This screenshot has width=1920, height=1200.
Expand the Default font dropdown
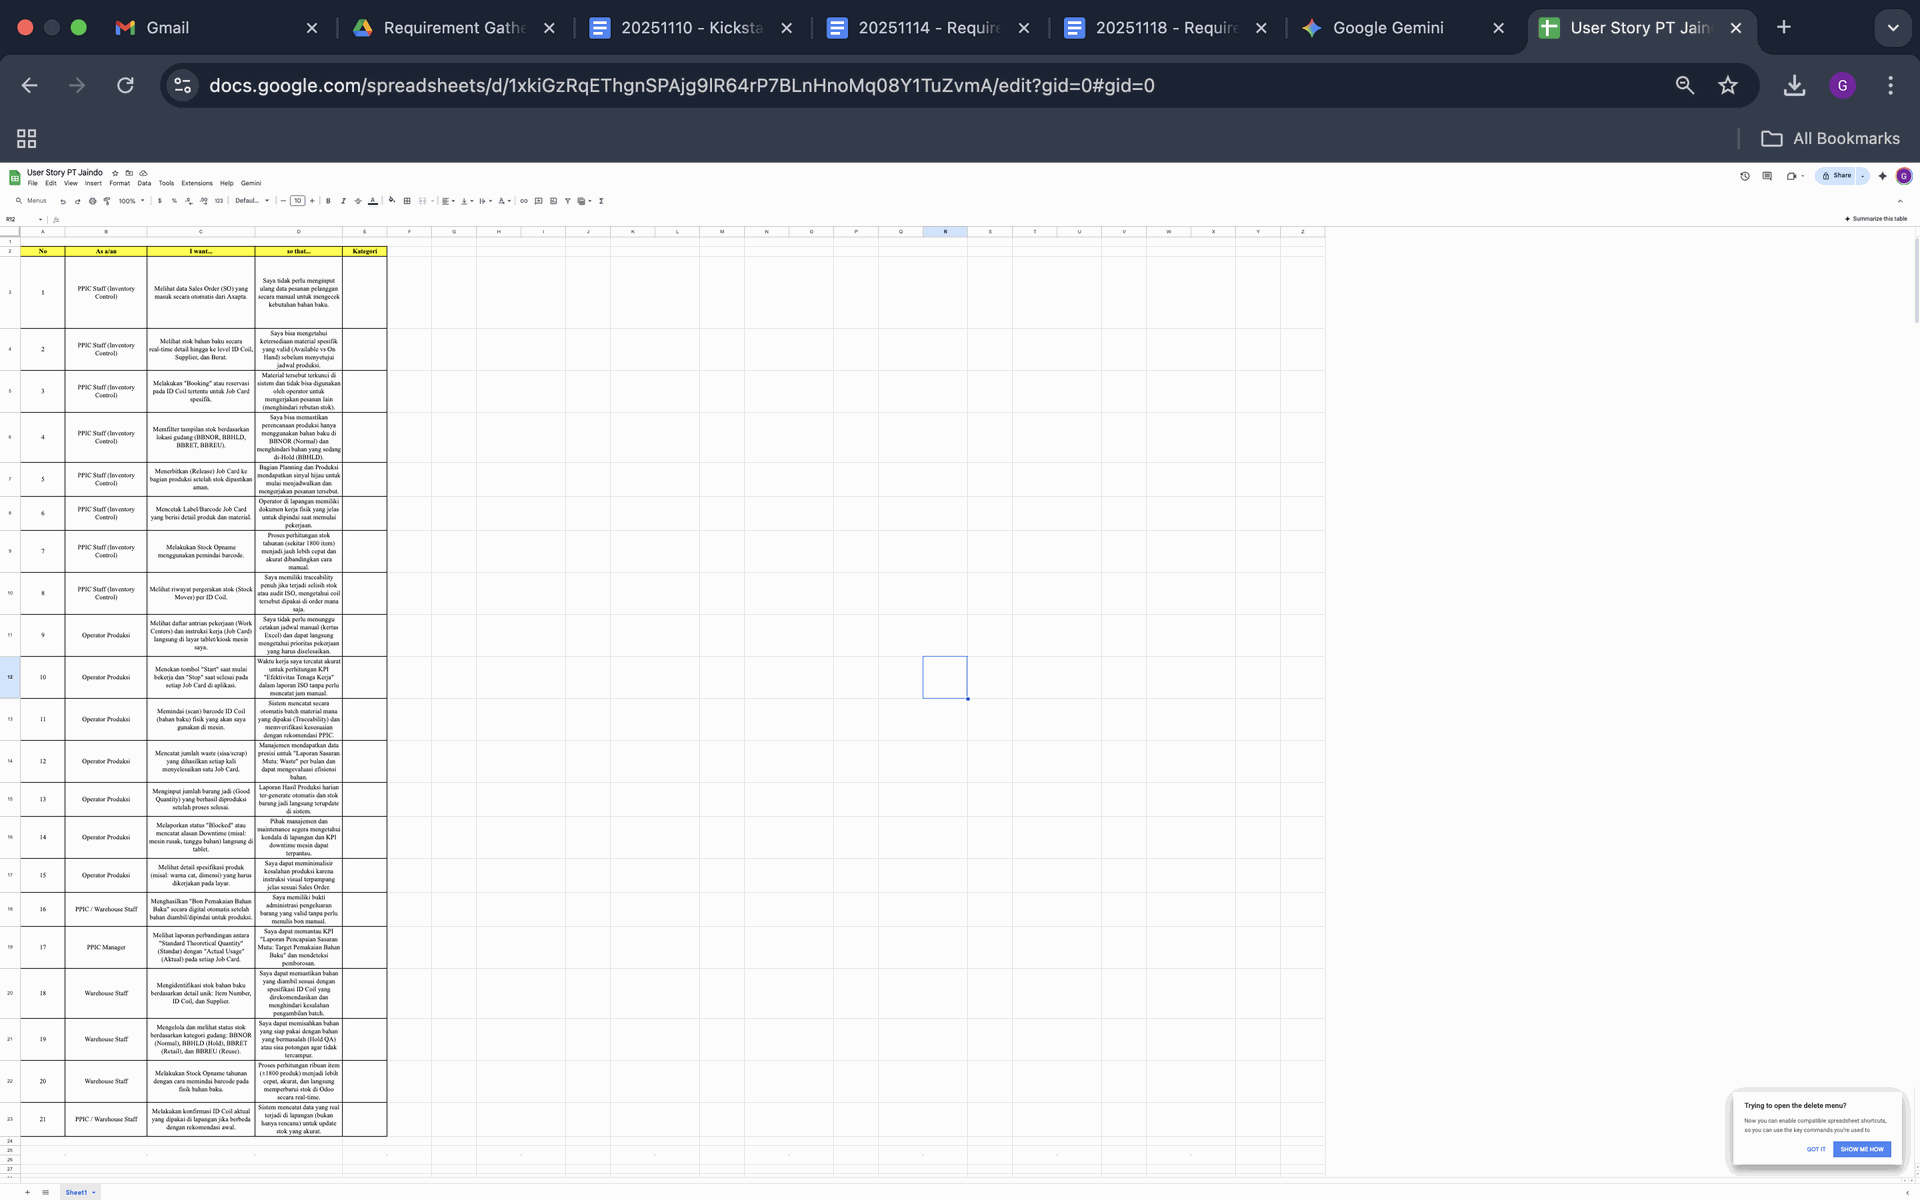252,201
